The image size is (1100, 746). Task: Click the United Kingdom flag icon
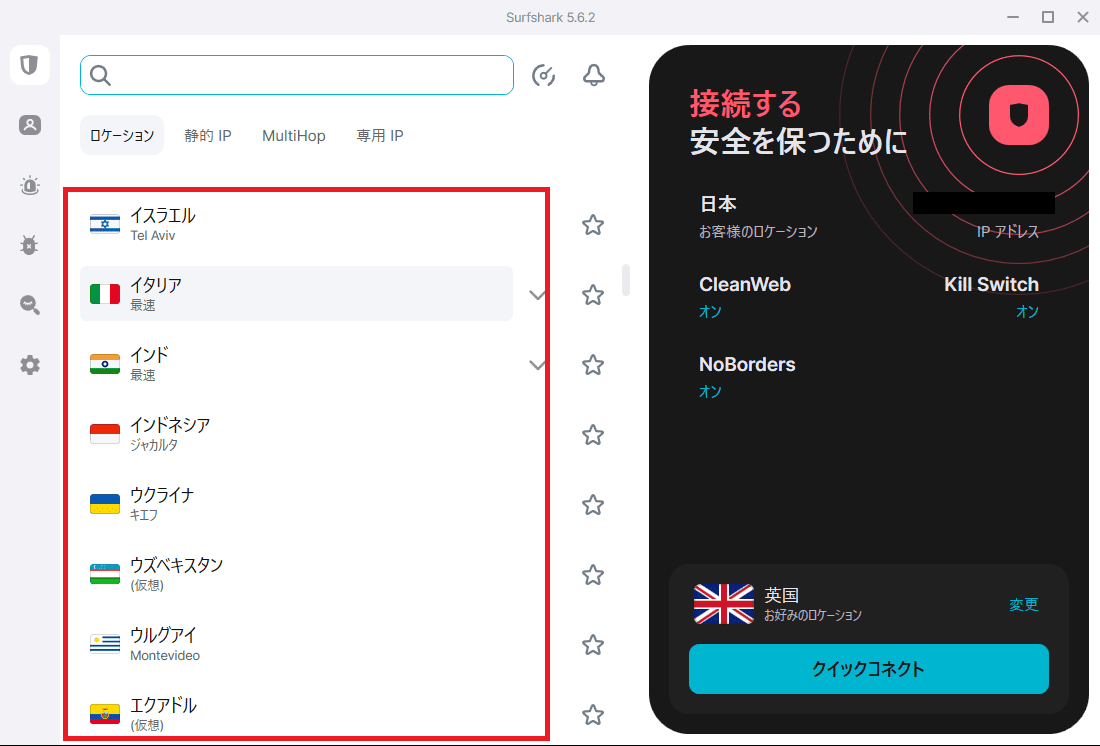pyautogui.click(x=723, y=604)
